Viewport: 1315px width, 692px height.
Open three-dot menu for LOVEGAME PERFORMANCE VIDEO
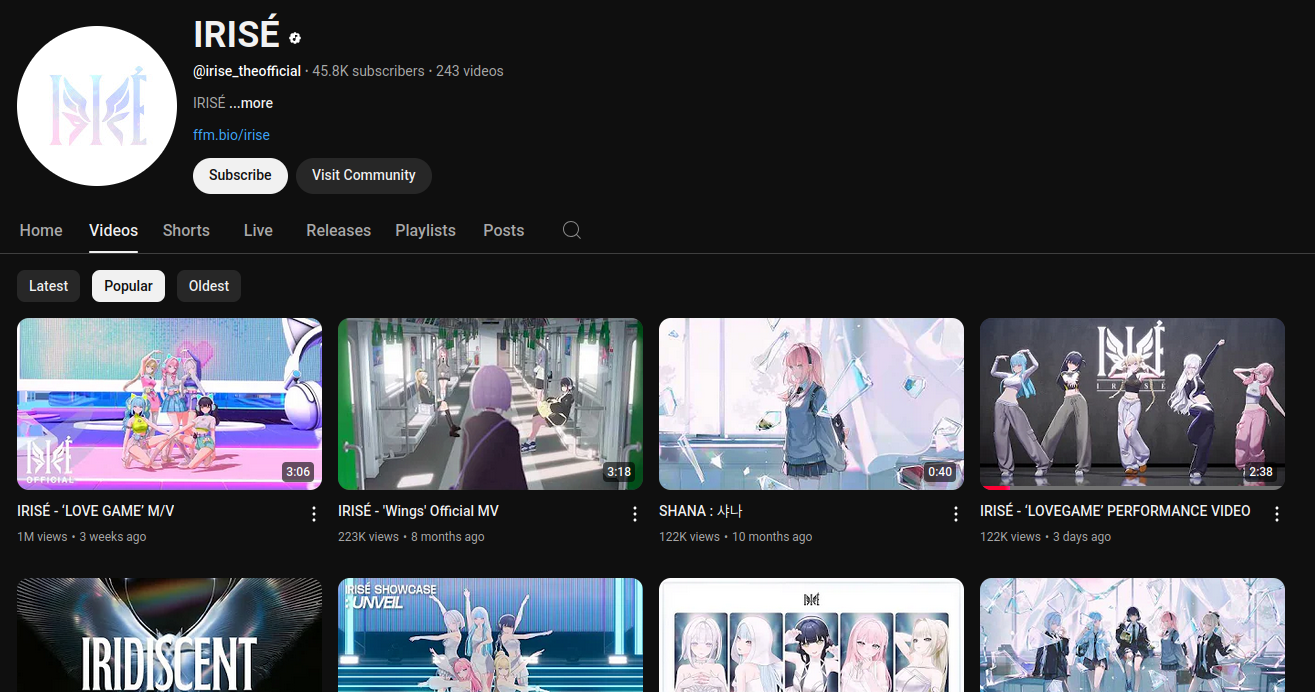click(x=1277, y=514)
